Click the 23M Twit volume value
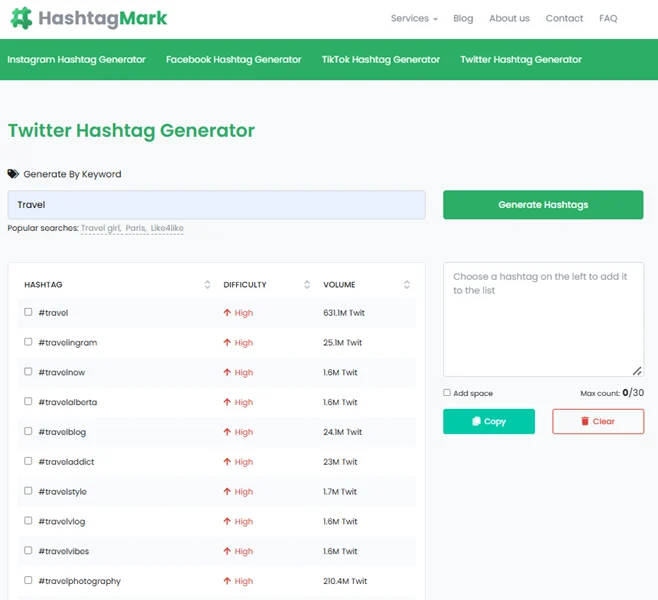 340,462
